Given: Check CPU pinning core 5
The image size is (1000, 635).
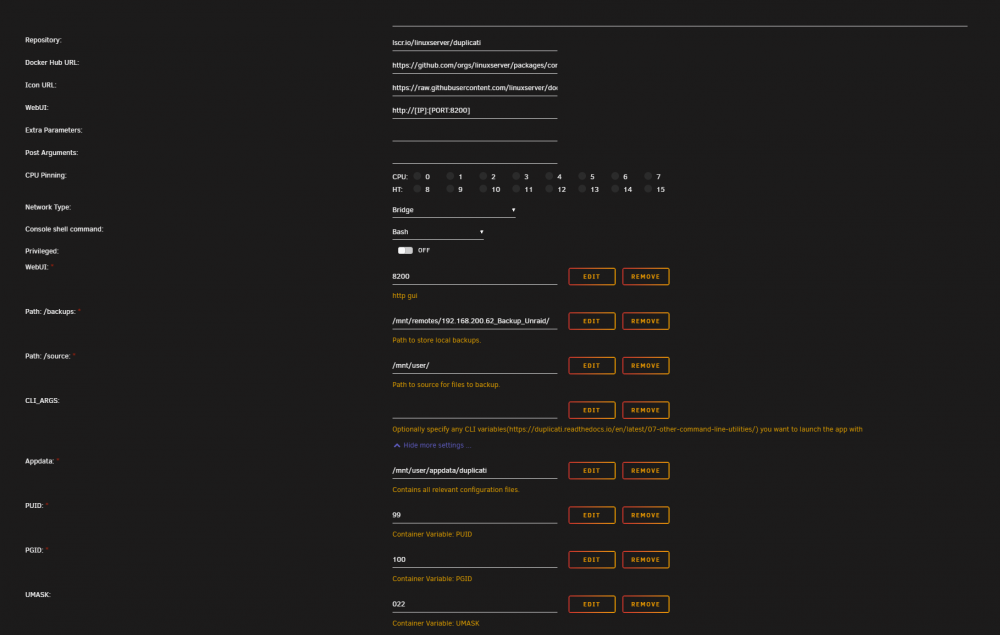Looking at the screenshot, I should (x=582, y=177).
